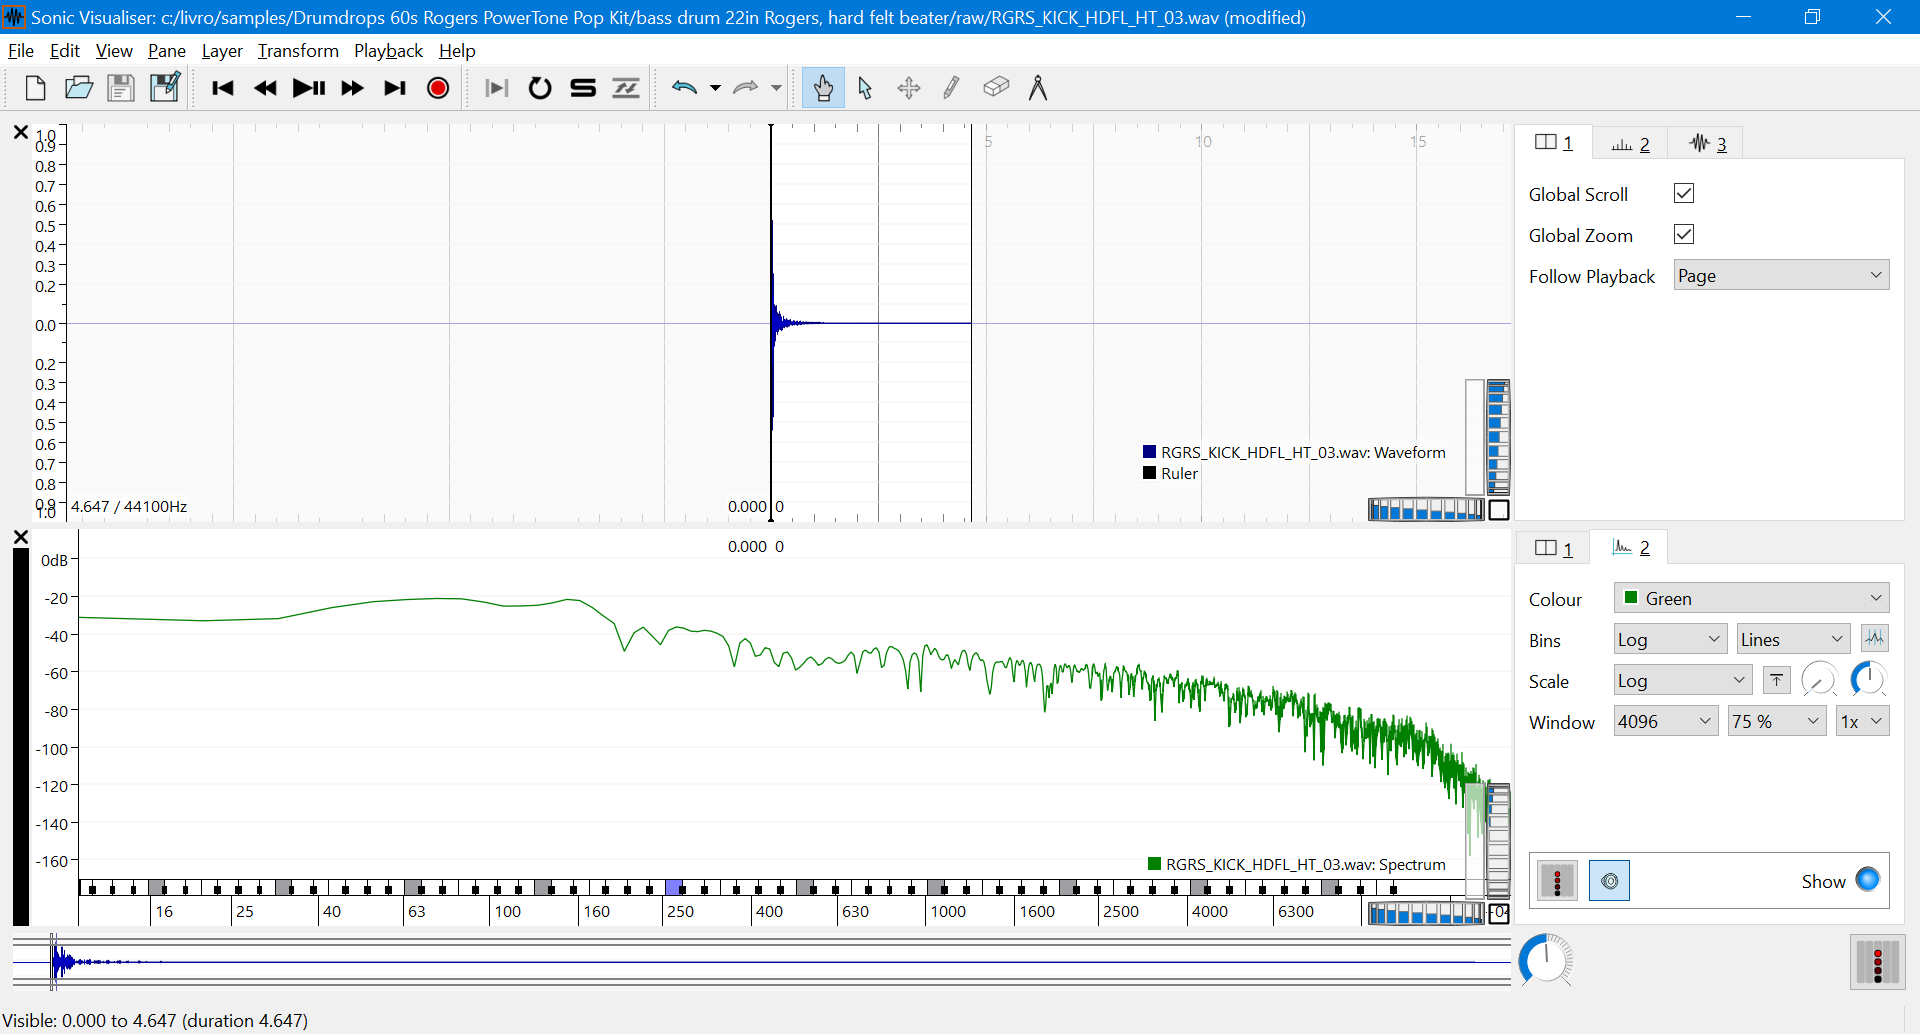Image resolution: width=1920 pixels, height=1034 pixels.
Task: Open the Transform menu
Action: coord(297,50)
